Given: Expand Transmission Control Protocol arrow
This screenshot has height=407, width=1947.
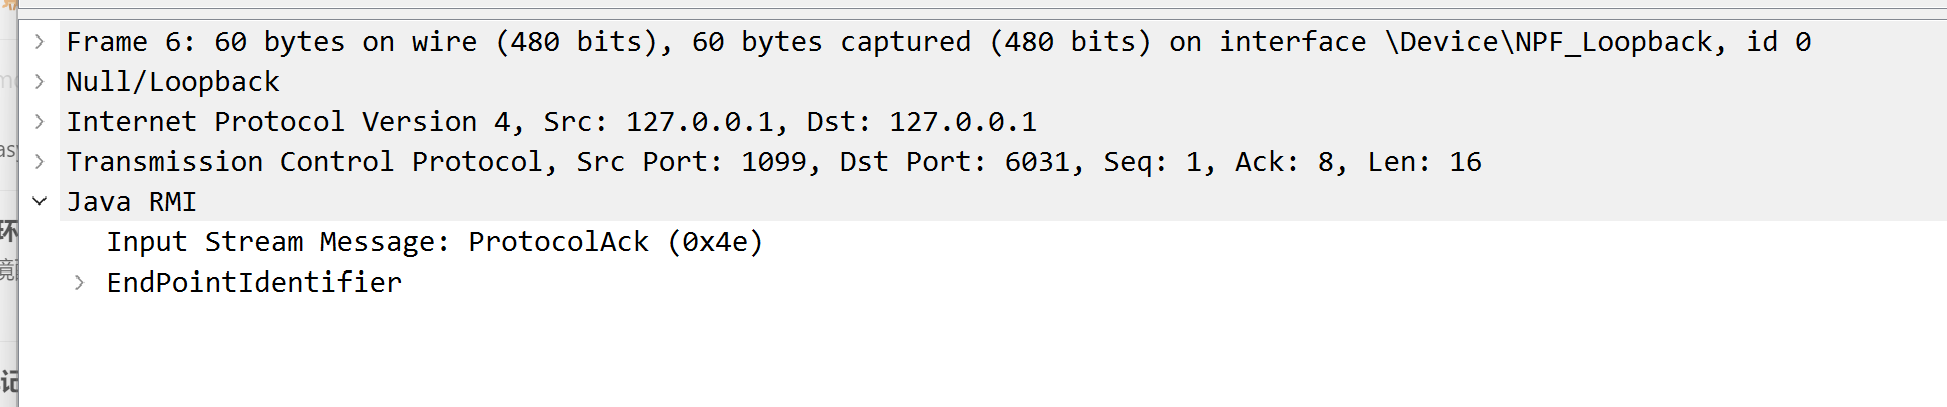Looking at the screenshot, I should (39, 161).
